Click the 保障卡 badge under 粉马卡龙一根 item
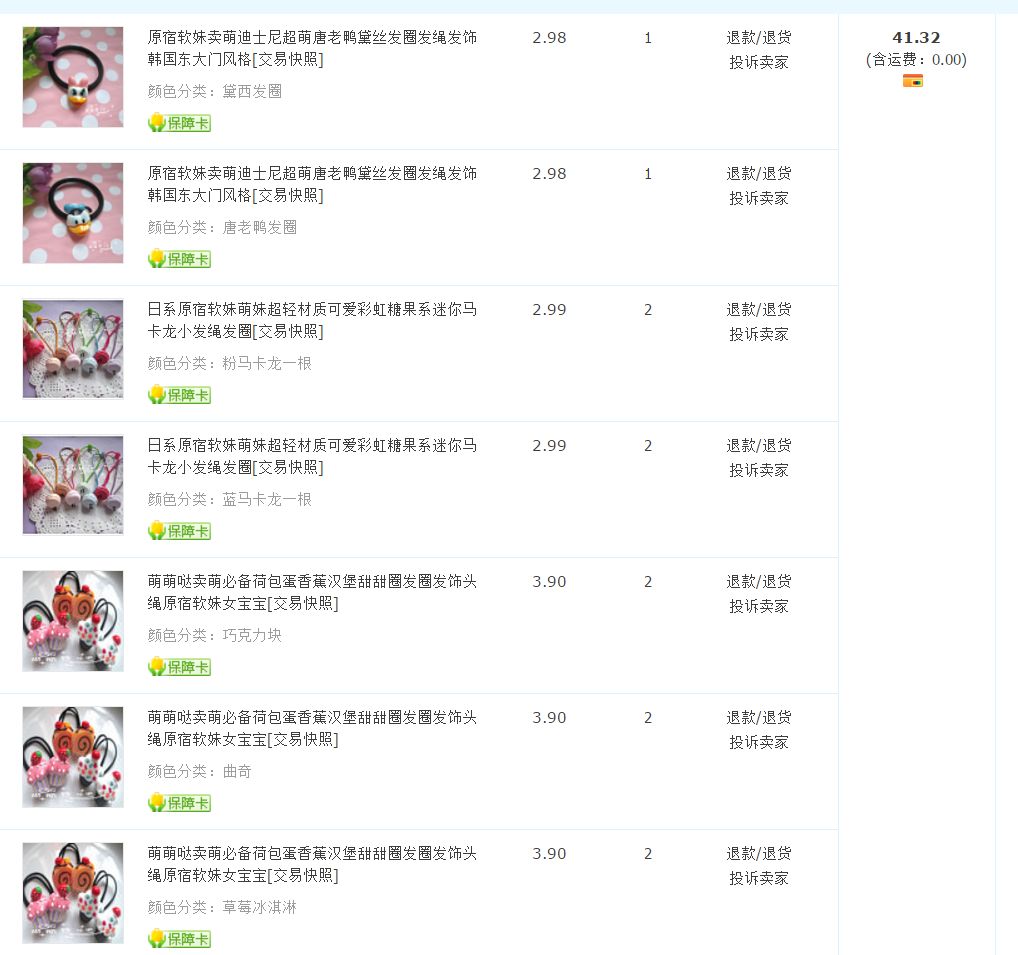 179,395
